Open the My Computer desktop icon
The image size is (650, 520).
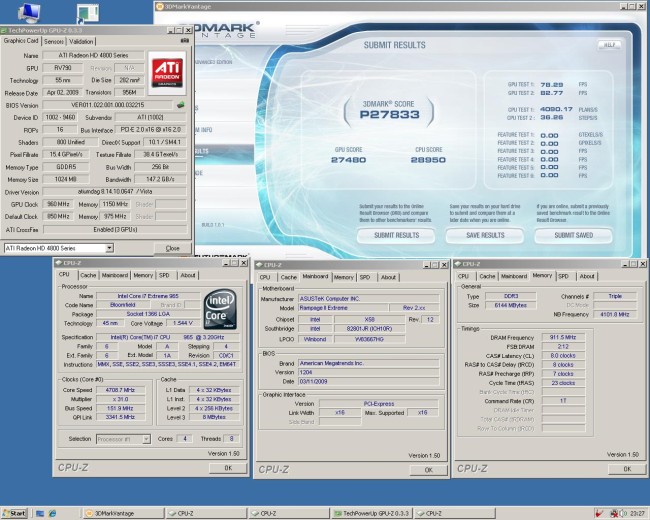pyautogui.click(x=29, y=12)
